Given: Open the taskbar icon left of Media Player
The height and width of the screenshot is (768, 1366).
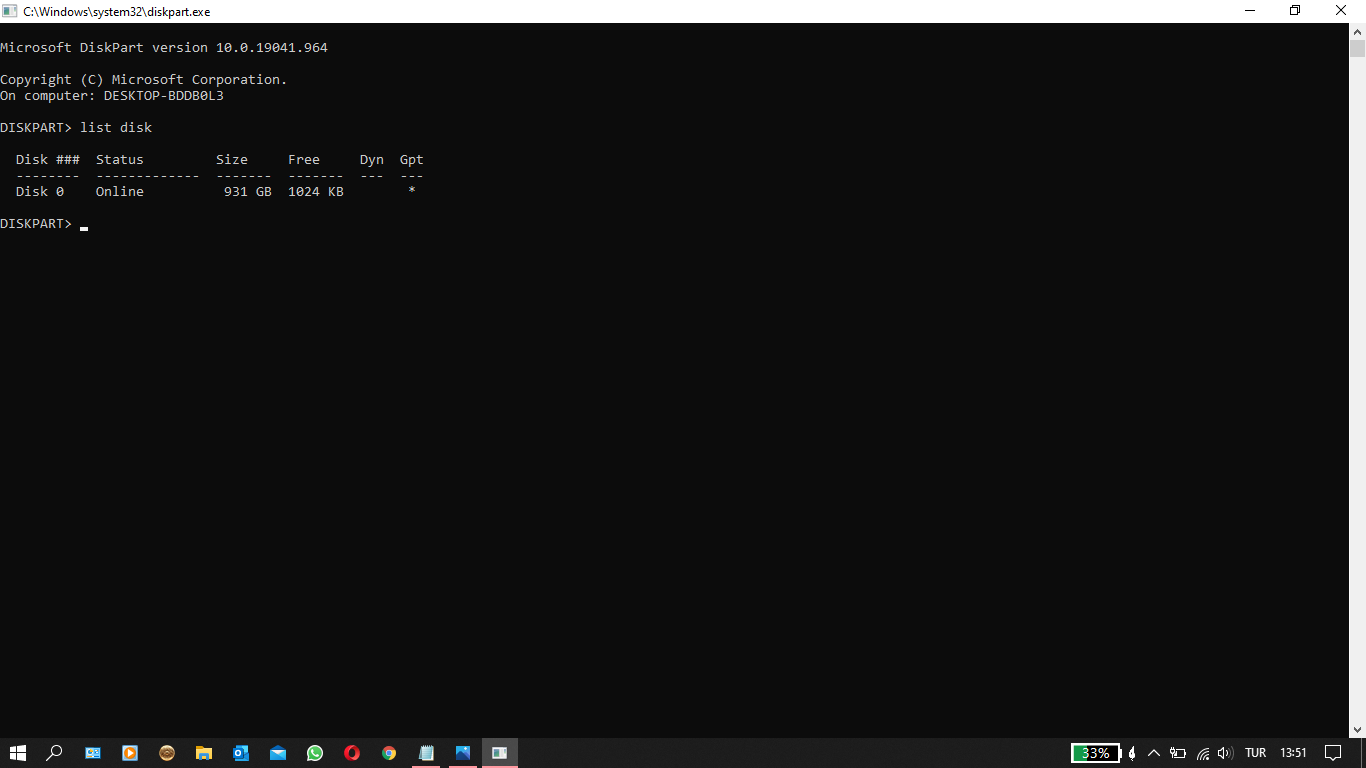Looking at the screenshot, I should [x=93, y=753].
